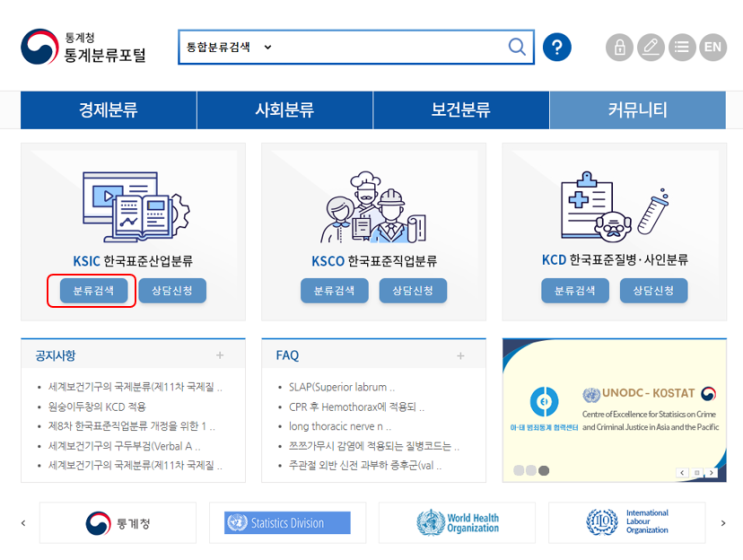Click banner next slide arrow
This screenshot has width=743, height=560.
(711, 472)
